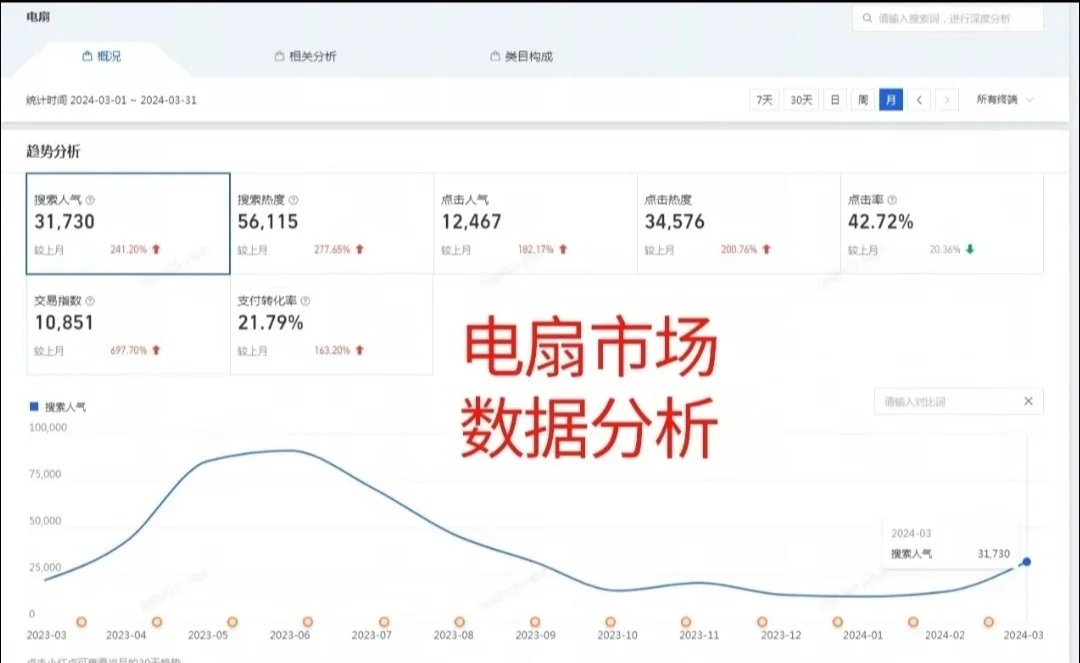
Task: Open the 类目构成 tab
Action: [x=524, y=56]
